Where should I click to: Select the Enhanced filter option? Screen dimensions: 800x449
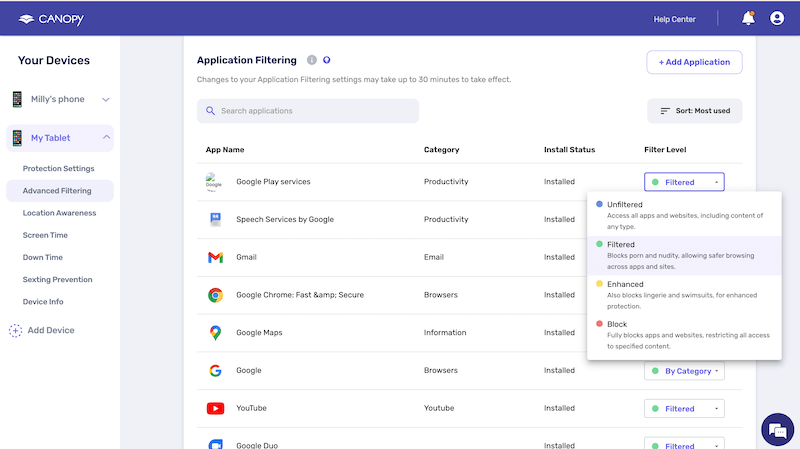point(684,295)
